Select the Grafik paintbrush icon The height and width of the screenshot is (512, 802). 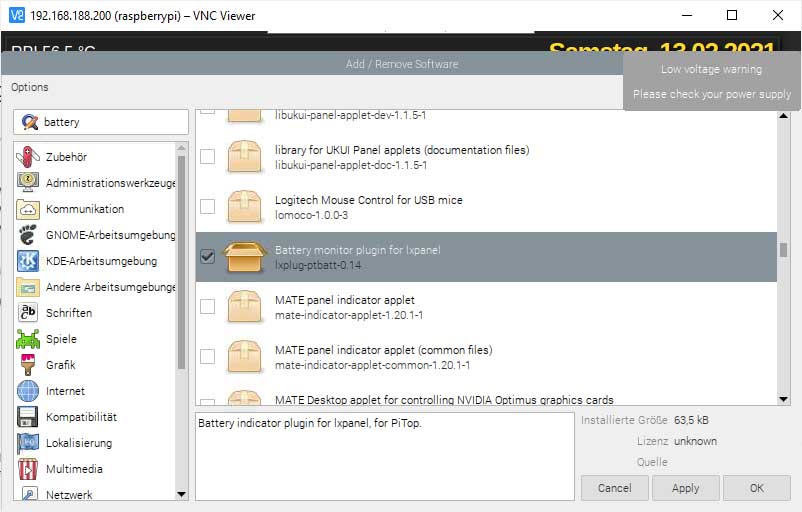(28, 365)
